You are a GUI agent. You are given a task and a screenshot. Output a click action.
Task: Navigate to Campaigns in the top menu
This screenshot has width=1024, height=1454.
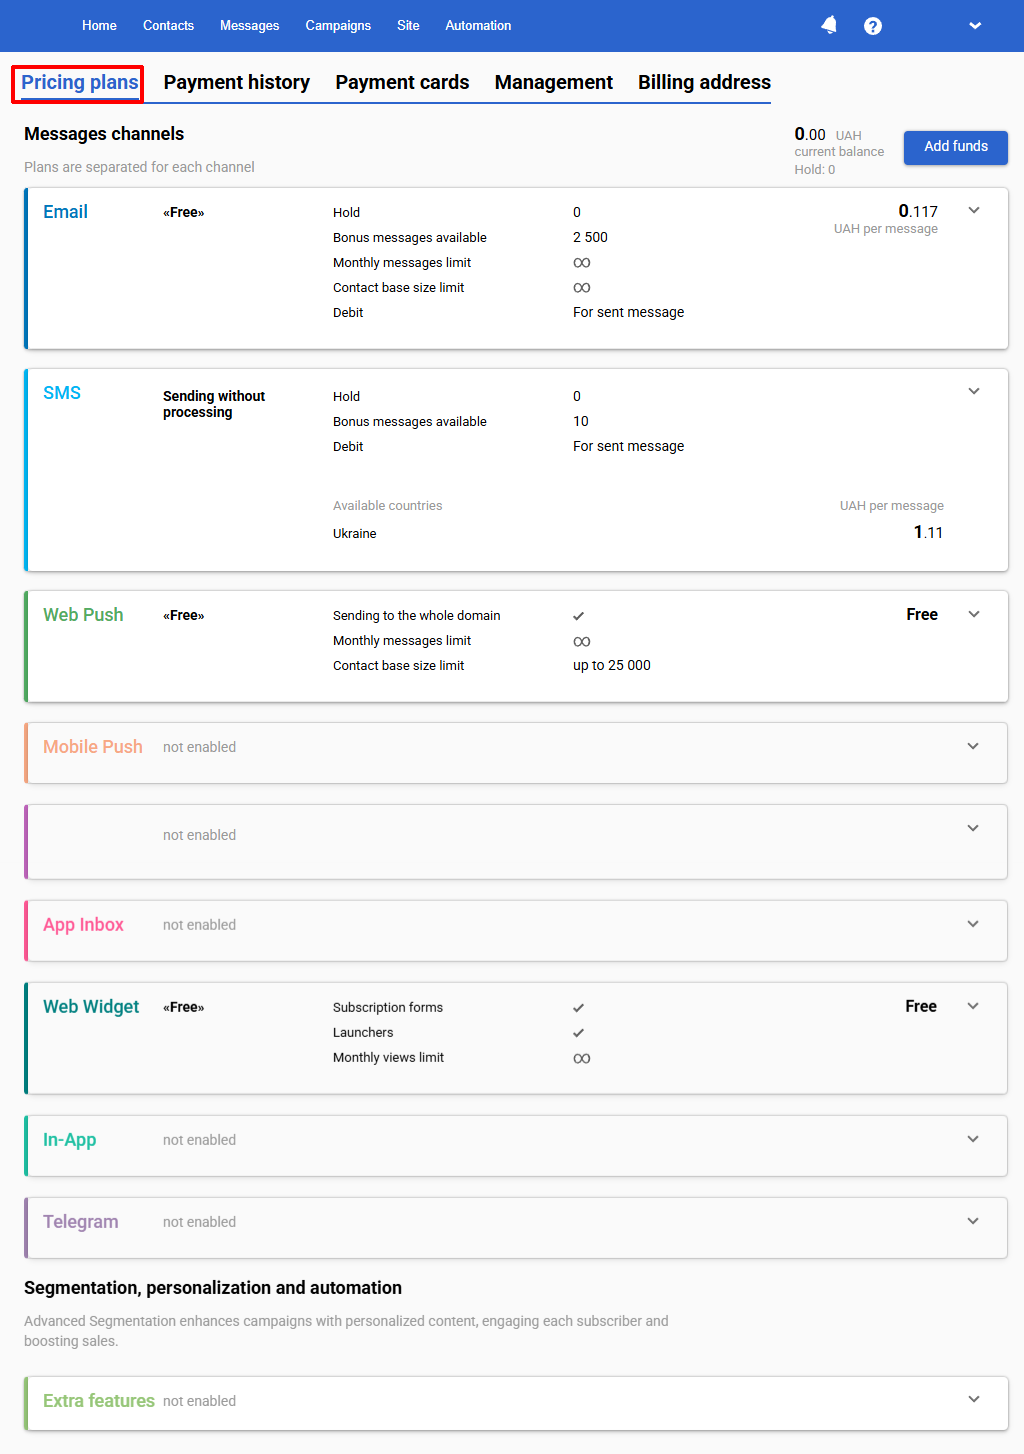tap(338, 25)
